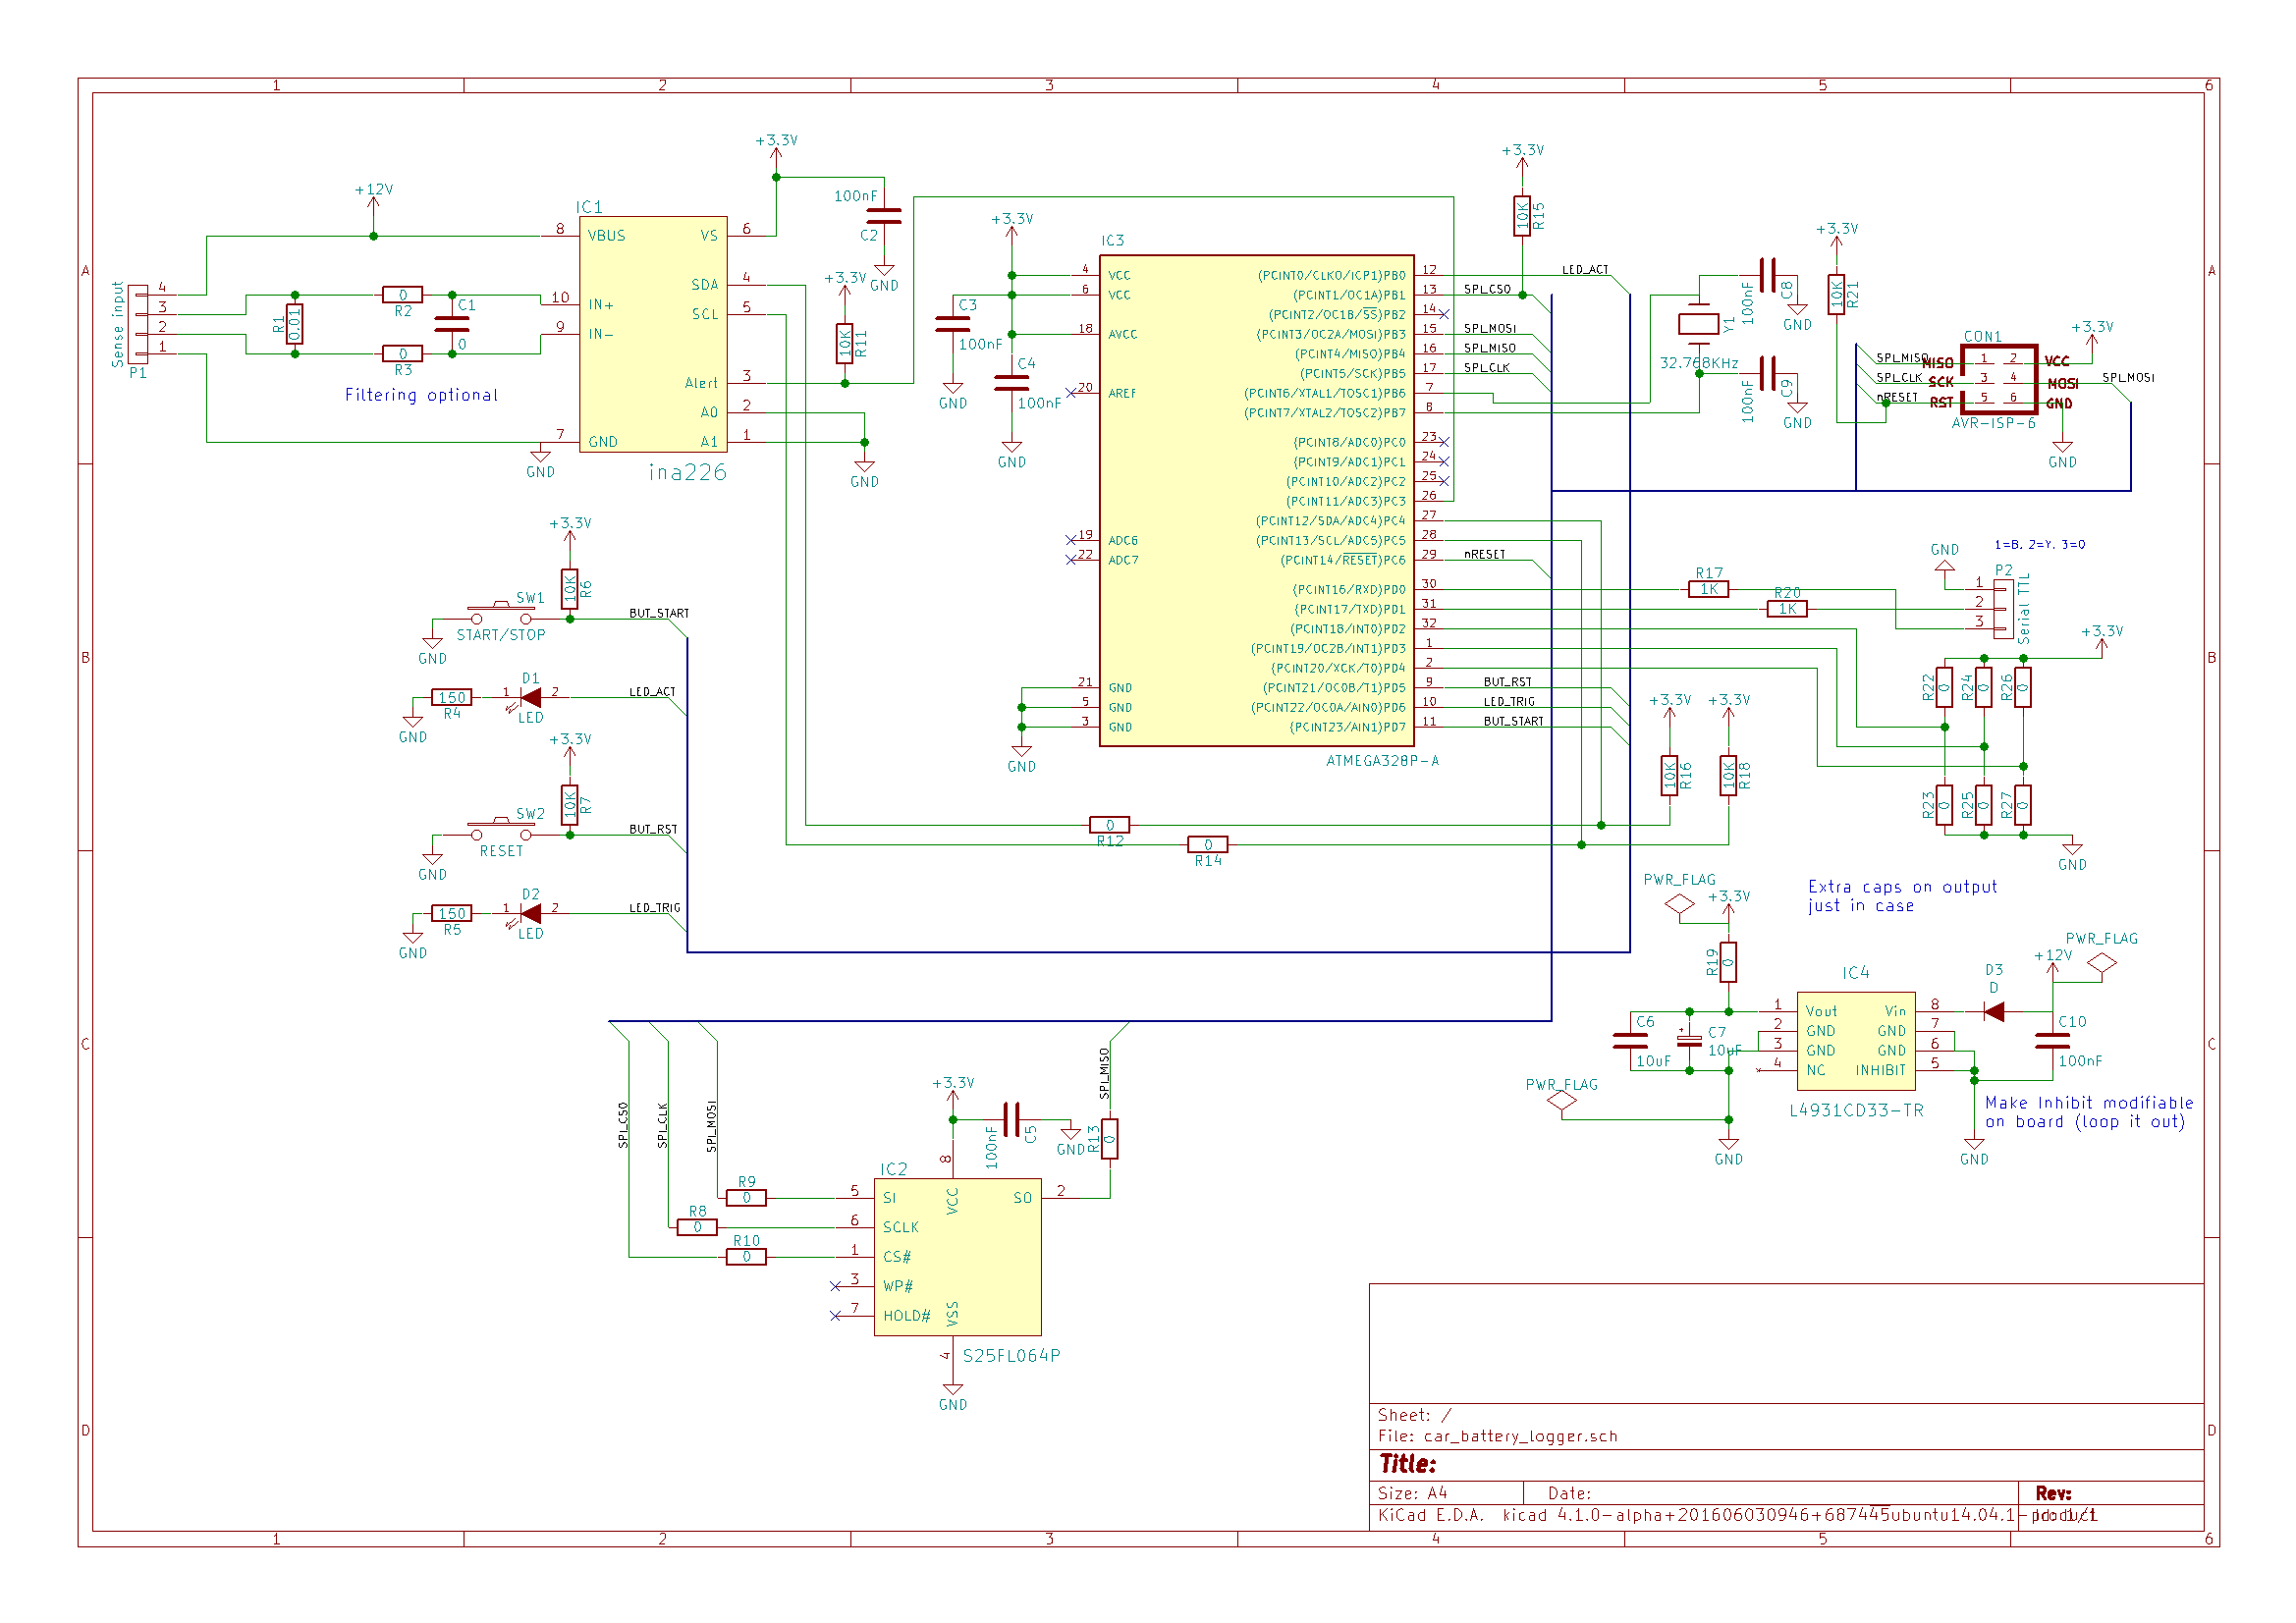Select resistor R13 on SPI_MISO line
The image size is (2296, 1623).
(x=1109, y=1138)
